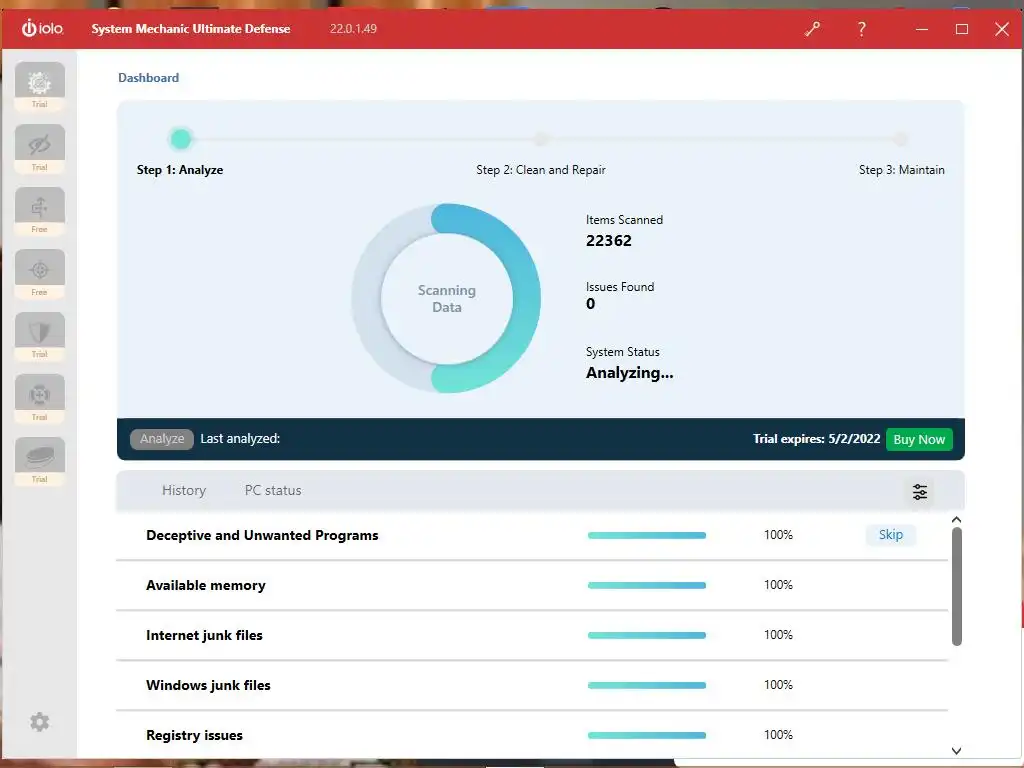Click scroll up arrow of results list
Viewport: 1024px width, 768px height.
(956, 520)
